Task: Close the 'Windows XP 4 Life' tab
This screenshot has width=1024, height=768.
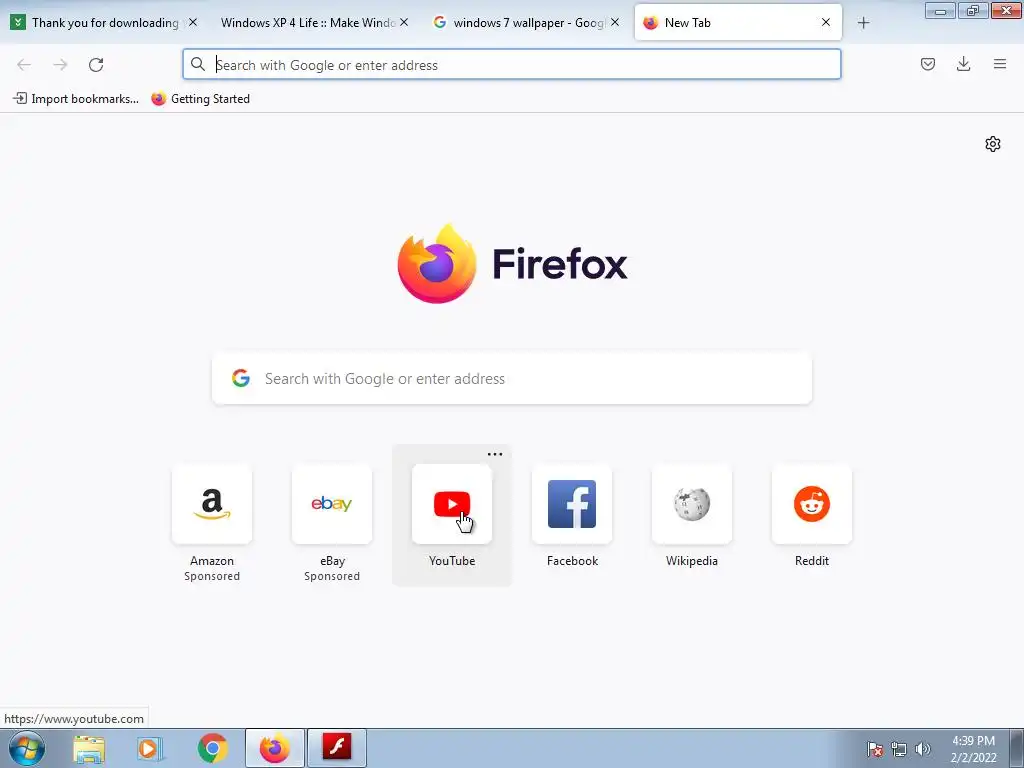Action: tap(404, 22)
